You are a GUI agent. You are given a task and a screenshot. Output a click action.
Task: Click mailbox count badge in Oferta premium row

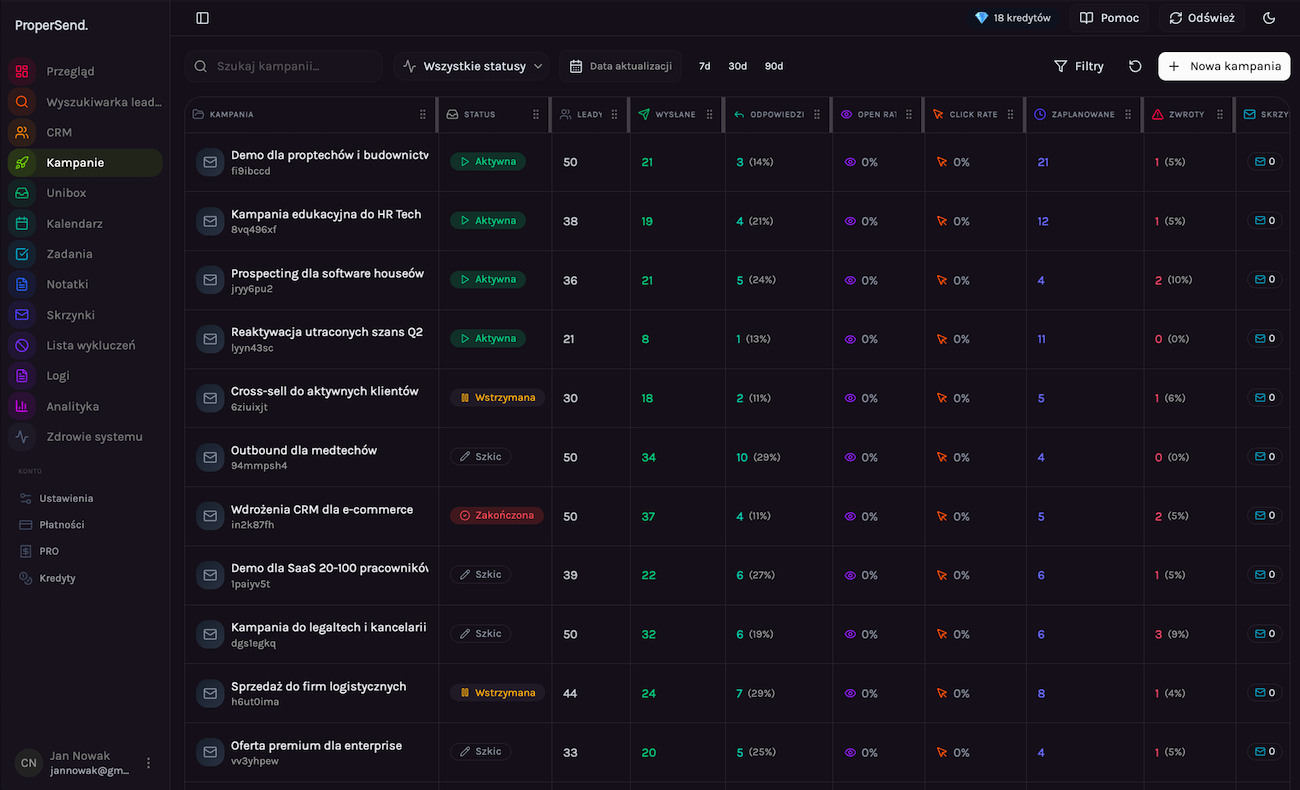coord(1264,751)
